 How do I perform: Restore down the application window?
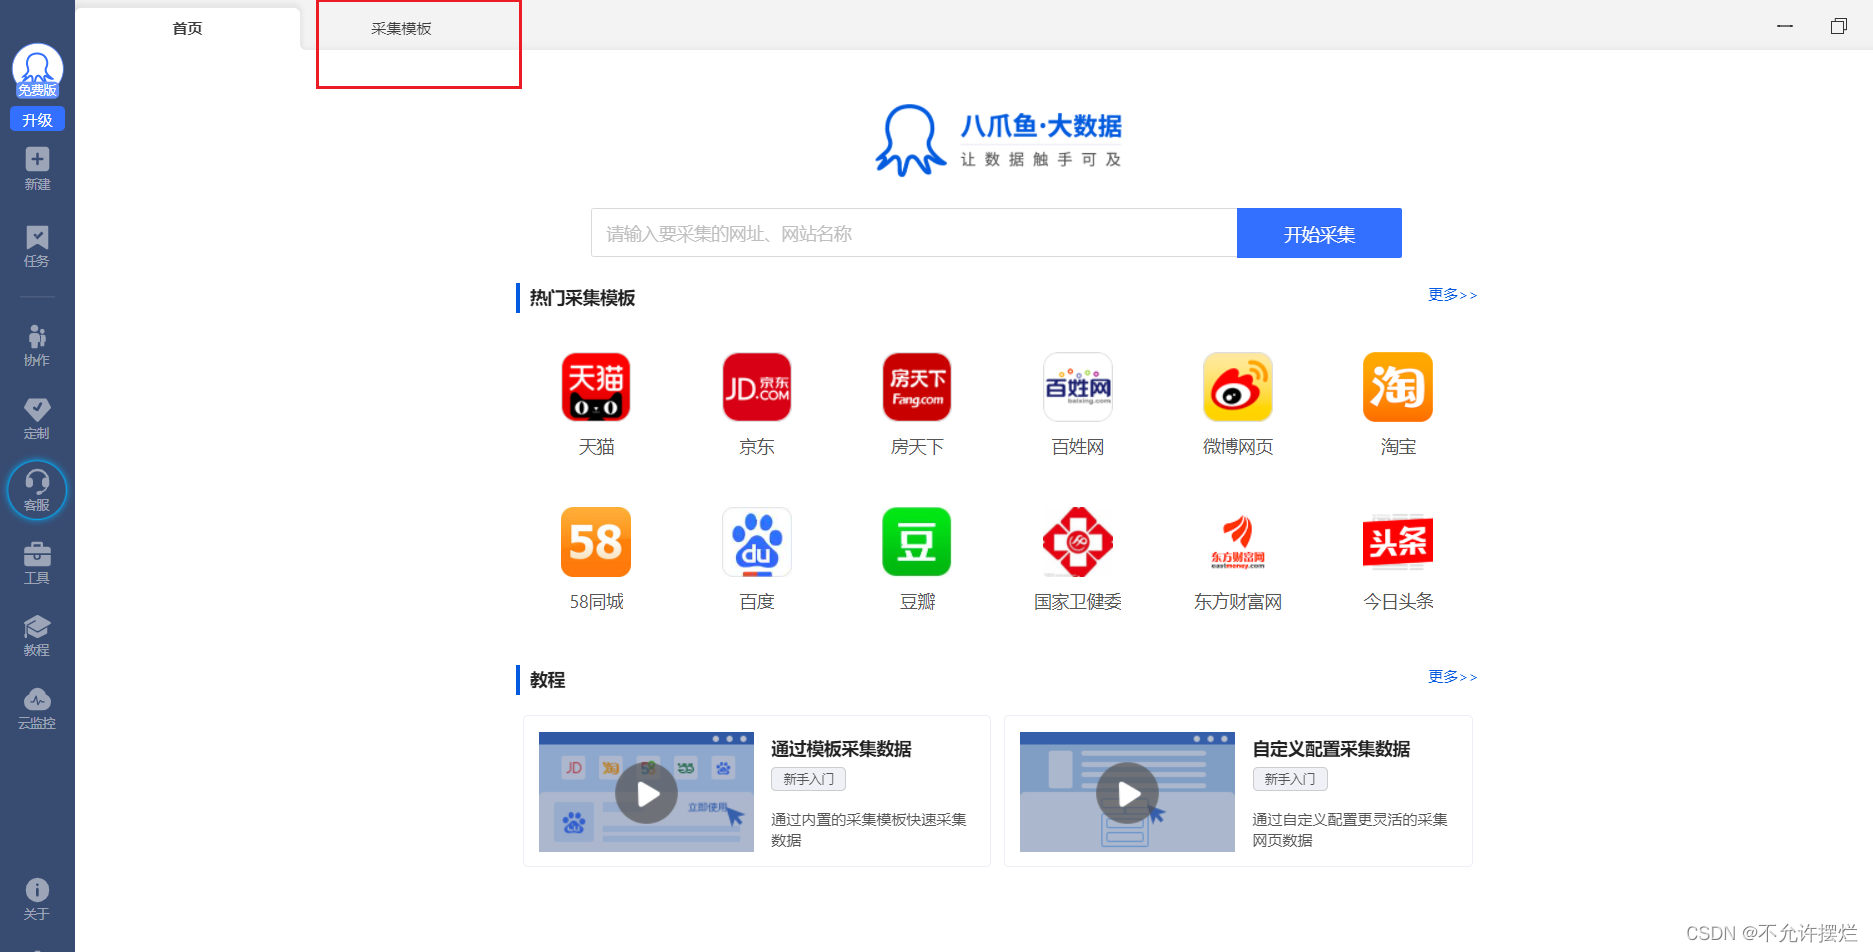1838,26
